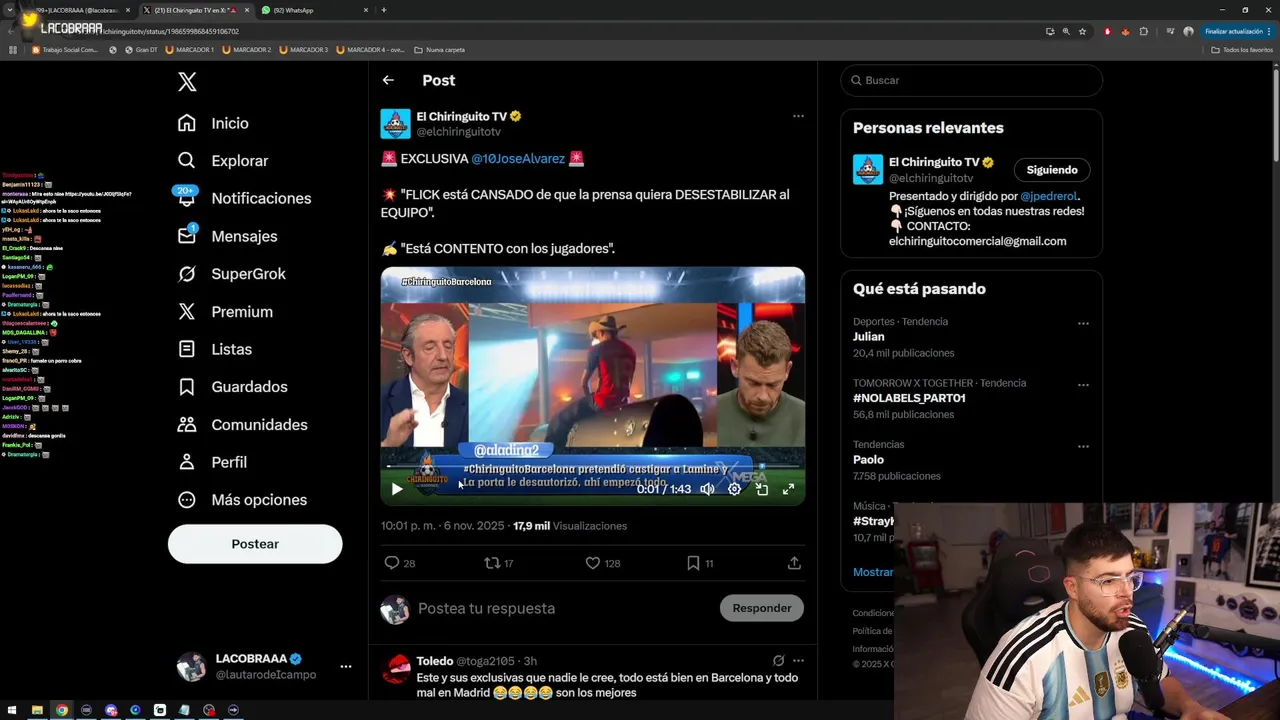Open File Explorer from the taskbar
1280x720 pixels.
(37, 710)
